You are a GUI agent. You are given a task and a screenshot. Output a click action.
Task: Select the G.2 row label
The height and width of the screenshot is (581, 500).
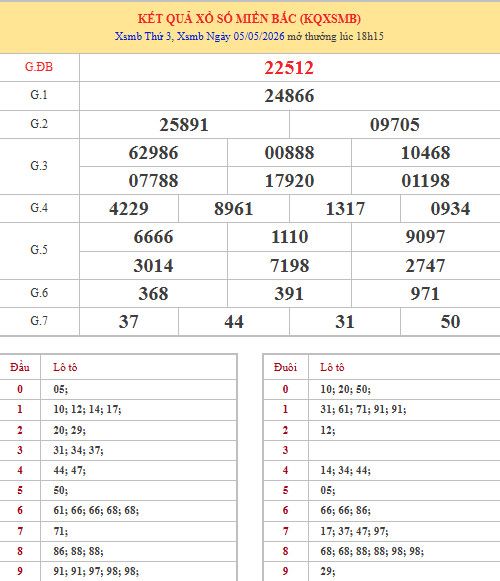point(39,124)
